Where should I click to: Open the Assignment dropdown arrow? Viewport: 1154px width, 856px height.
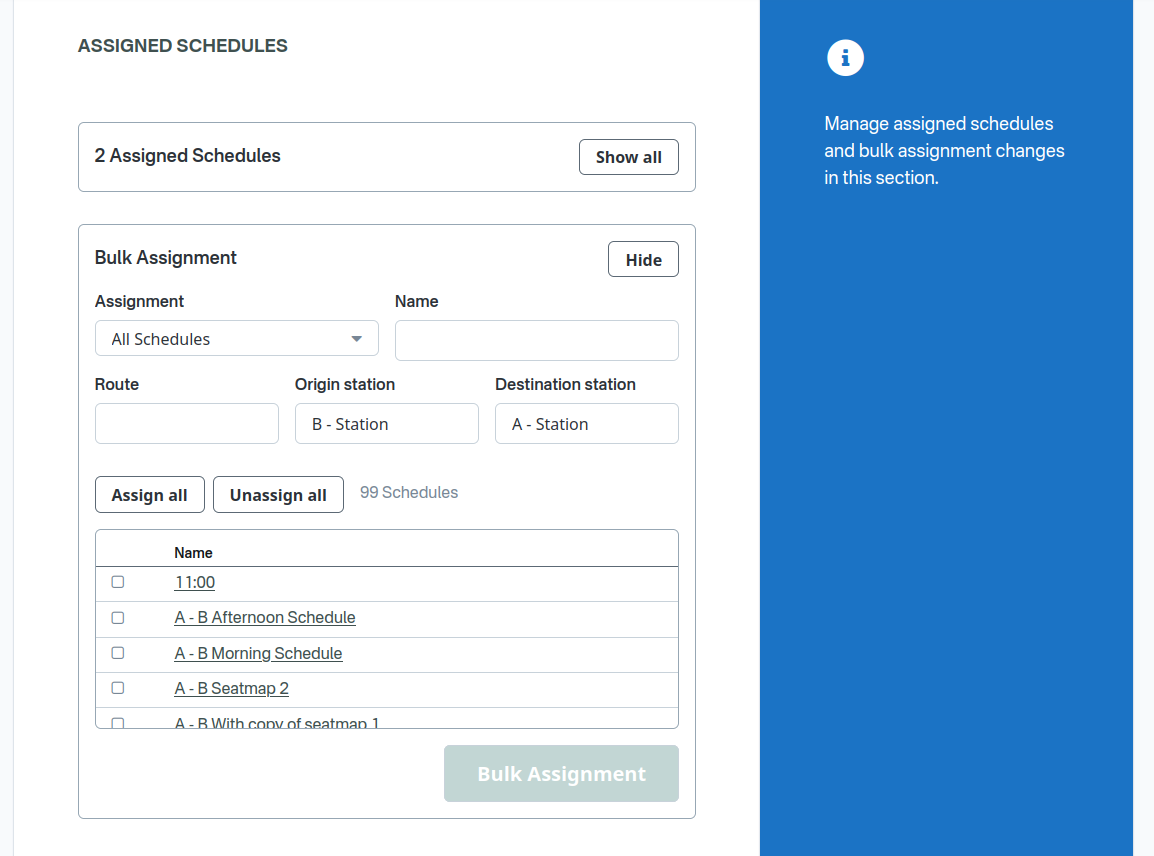pyautogui.click(x=356, y=338)
